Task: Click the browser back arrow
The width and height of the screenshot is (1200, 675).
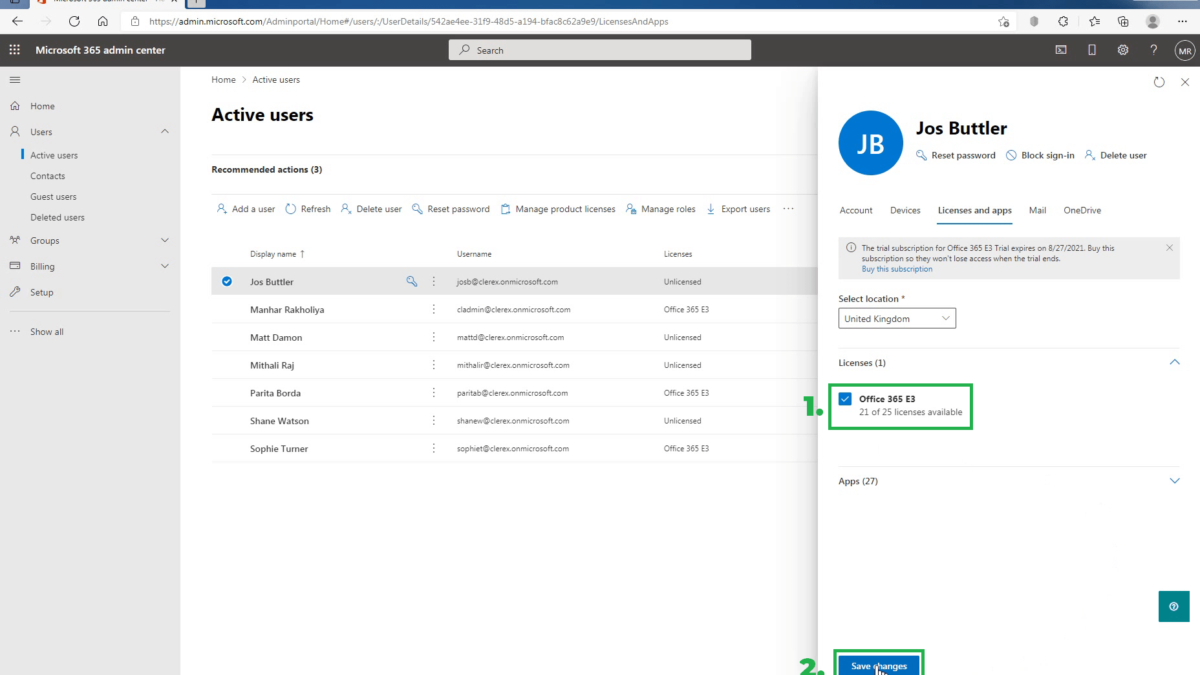Action: [17, 21]
